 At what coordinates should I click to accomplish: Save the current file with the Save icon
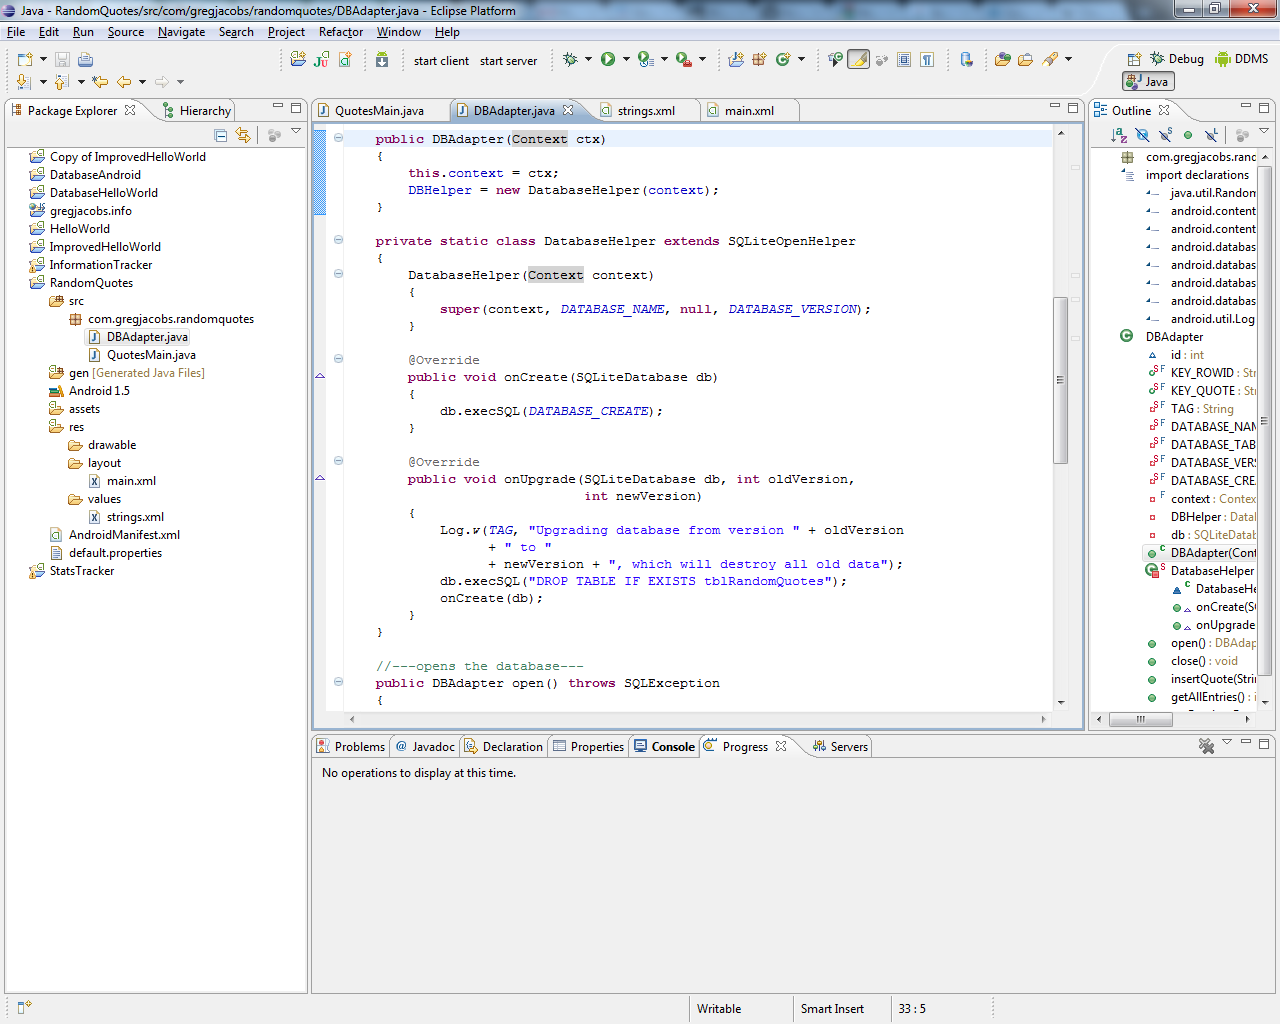[62, 59]
